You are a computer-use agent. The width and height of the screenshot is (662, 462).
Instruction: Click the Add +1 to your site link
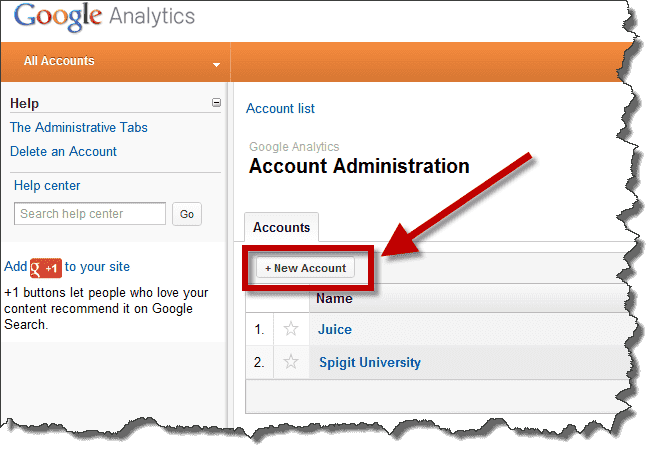[x=67, y=267]
